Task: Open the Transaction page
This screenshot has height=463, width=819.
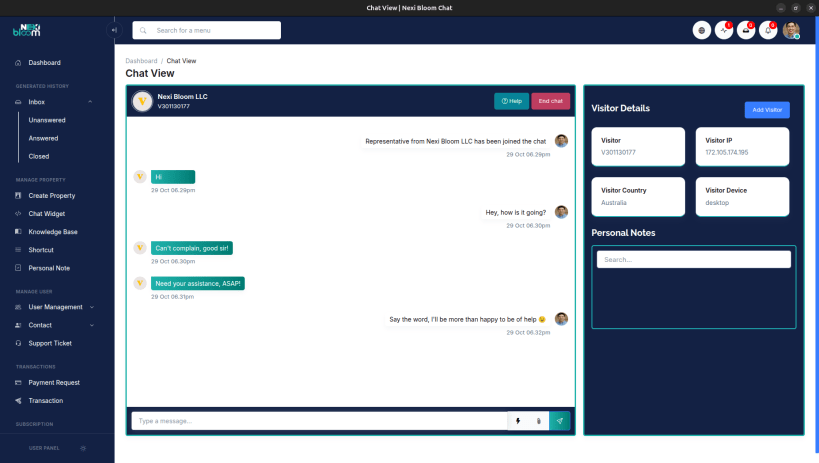Action: (x=45, y=401)
